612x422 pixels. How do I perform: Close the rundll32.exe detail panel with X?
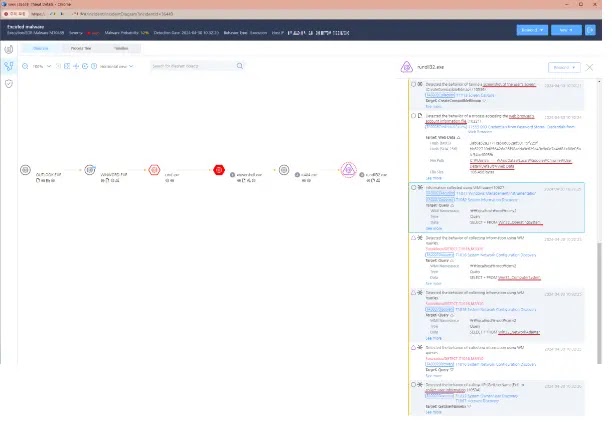click(x=589, y=68)
